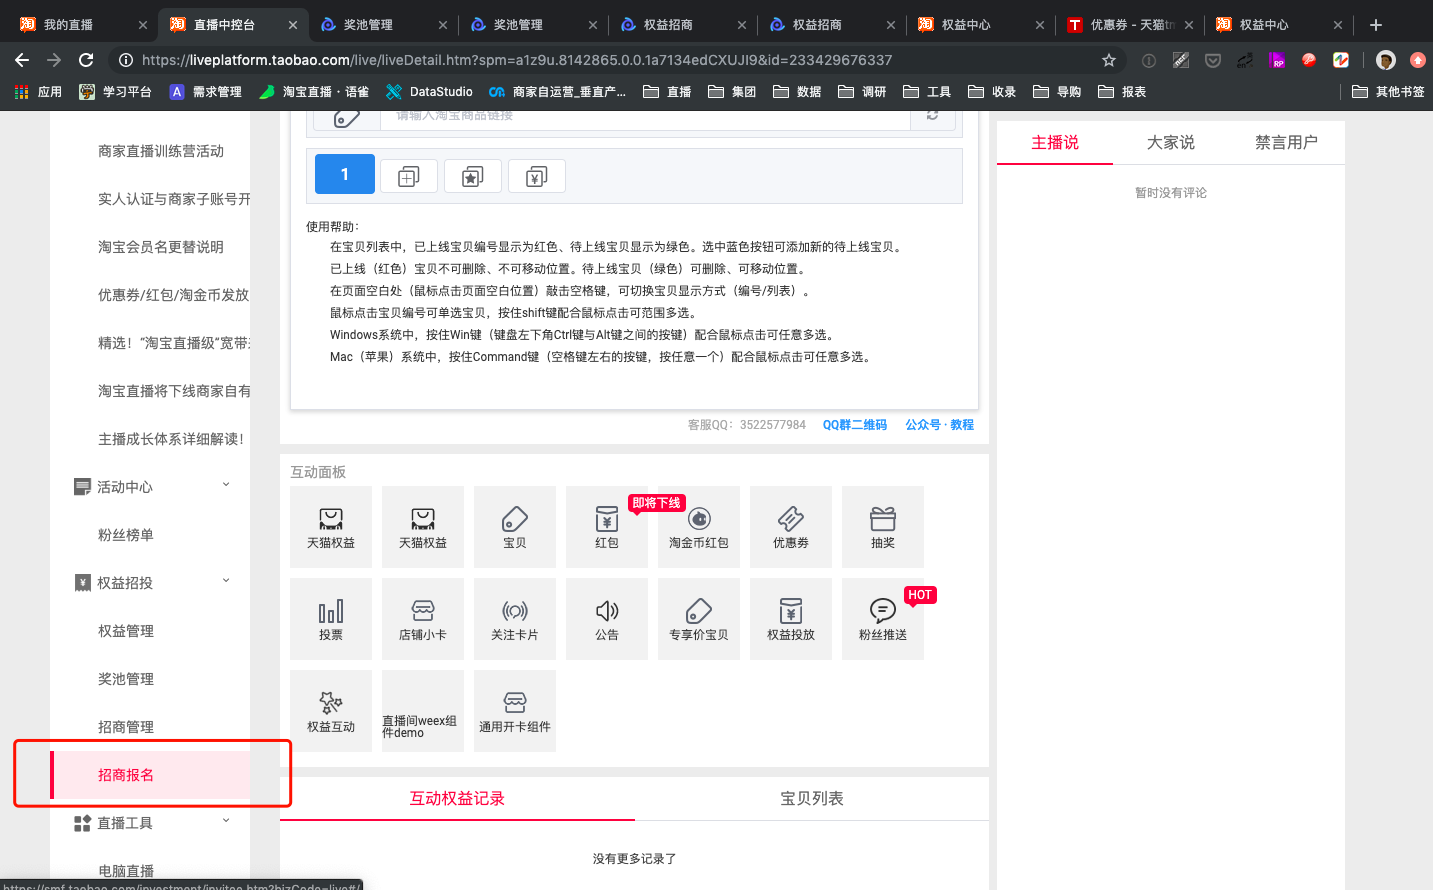Open the 需求管理 bookmark
This screenshot has width=1433, height=890.
(205, 92)
